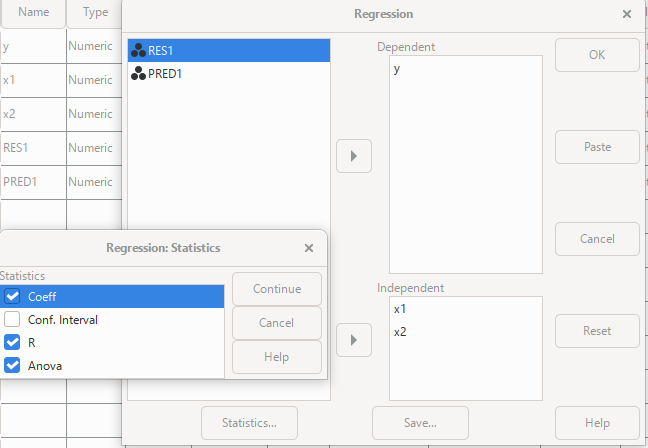Open the Statistics... options
Screen dimensions: 648x448
coord(249,423)
